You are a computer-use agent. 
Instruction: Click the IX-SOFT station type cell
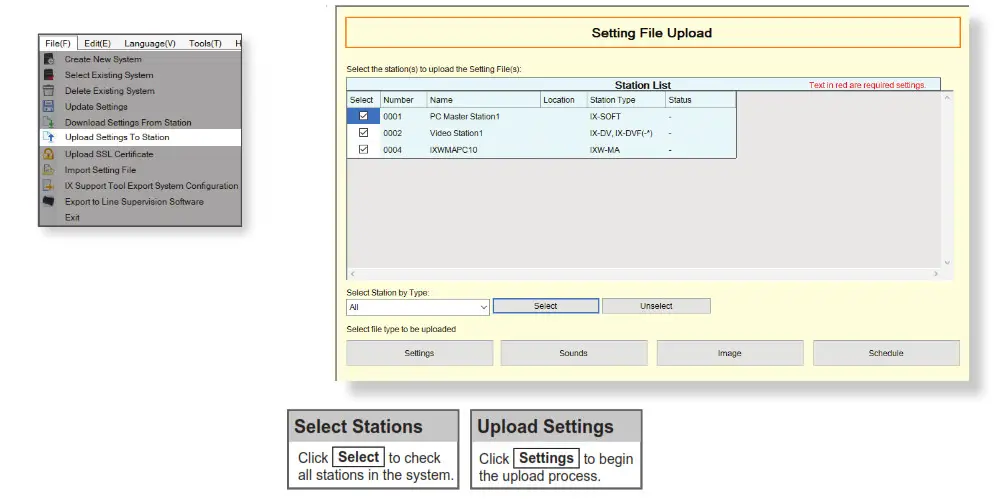626,117
